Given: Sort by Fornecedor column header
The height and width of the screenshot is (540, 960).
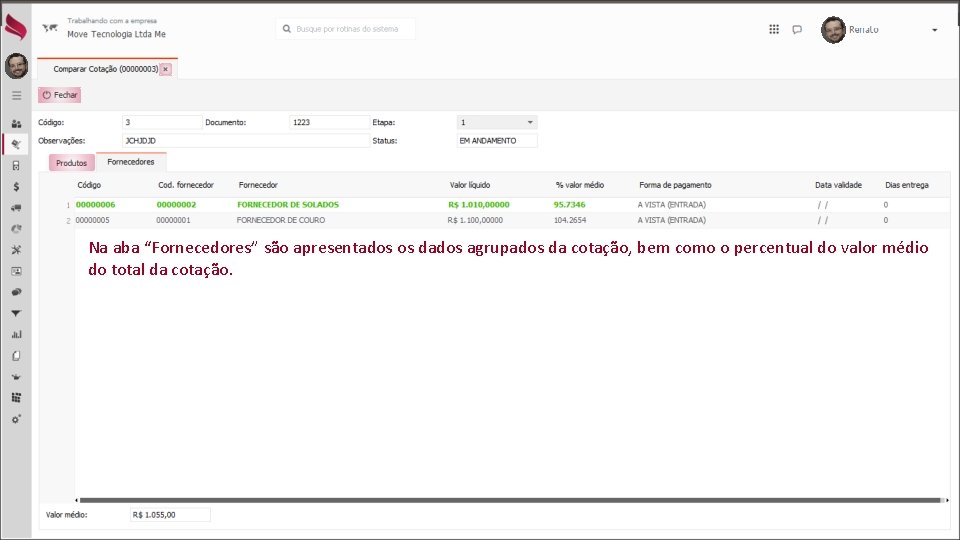Looking at the screenshot, I should click(258, 185).
